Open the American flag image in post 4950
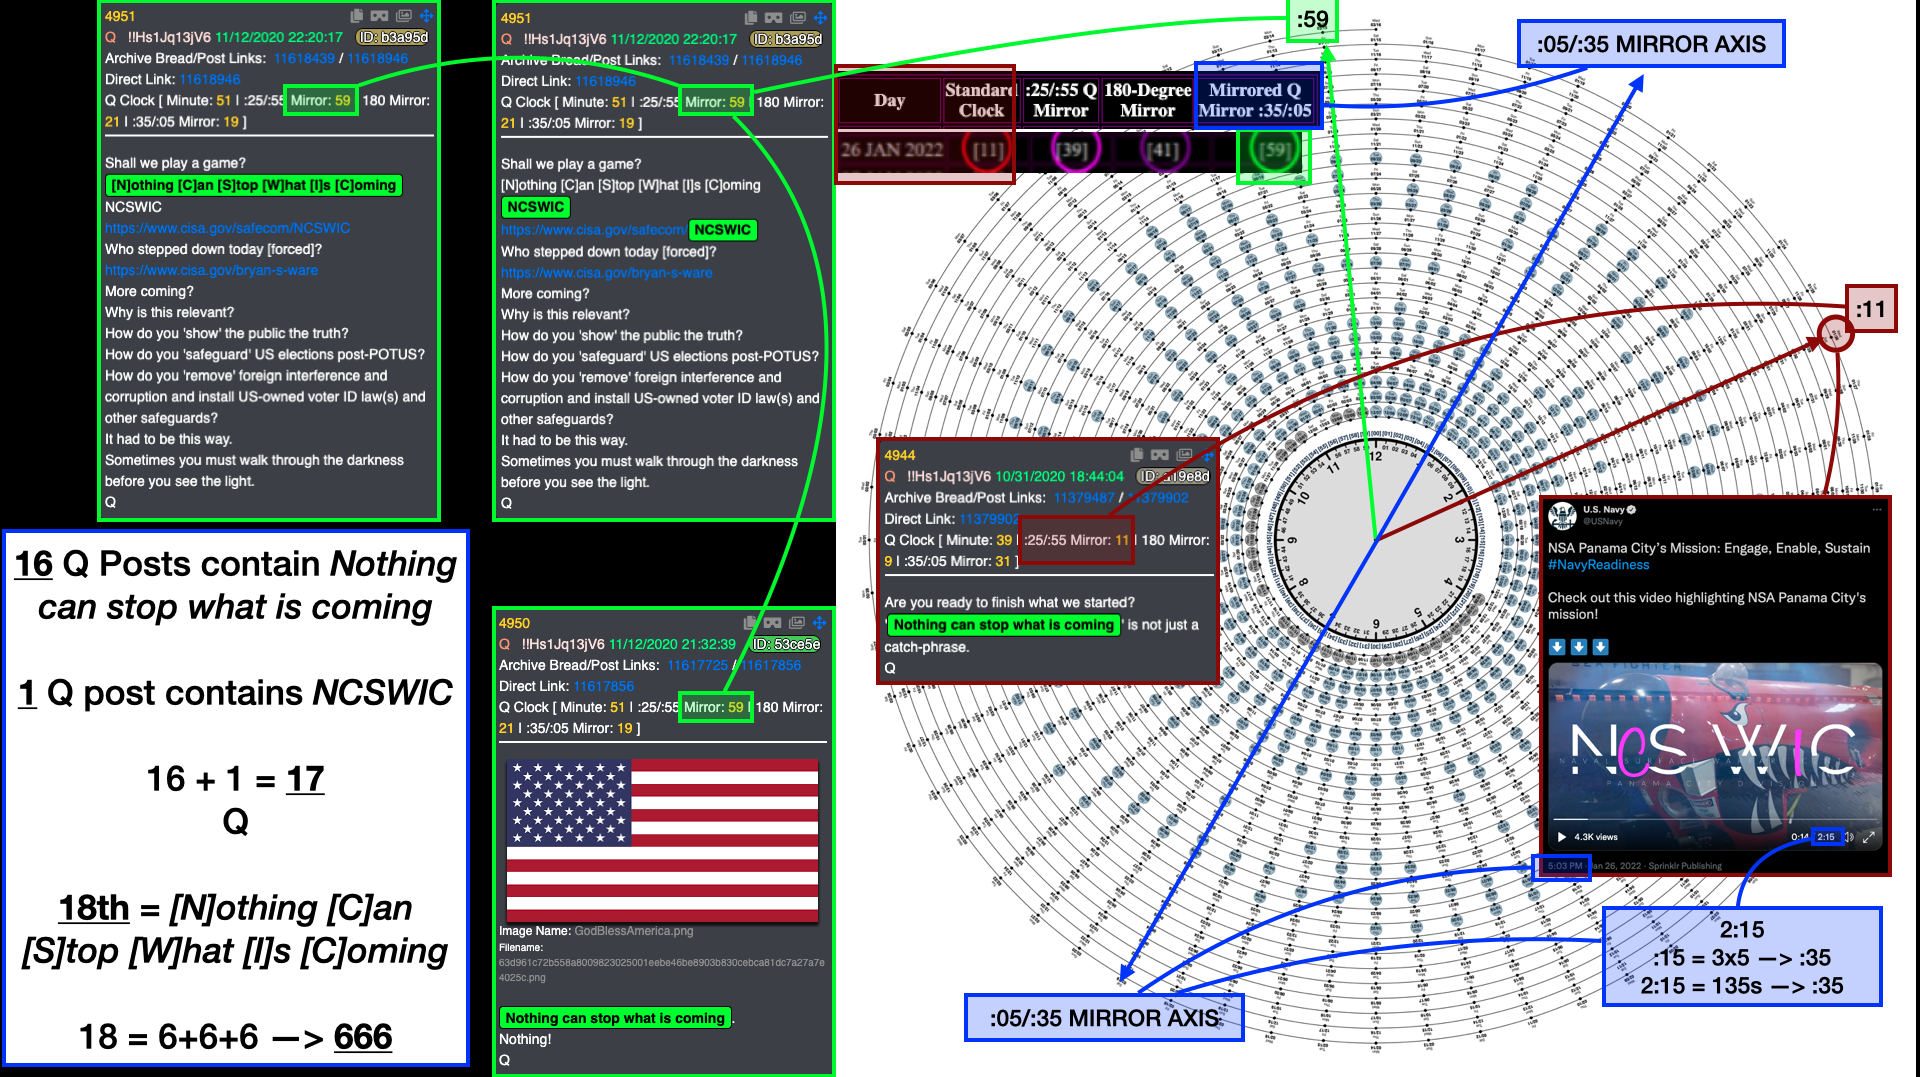The image size is (1920, 1077). point(663,840)
